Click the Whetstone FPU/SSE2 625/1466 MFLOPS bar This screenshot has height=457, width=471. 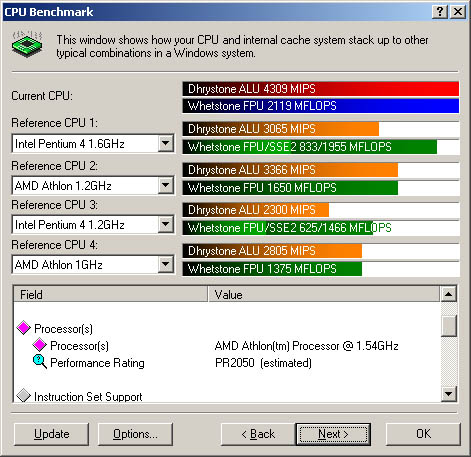(278, 228)
